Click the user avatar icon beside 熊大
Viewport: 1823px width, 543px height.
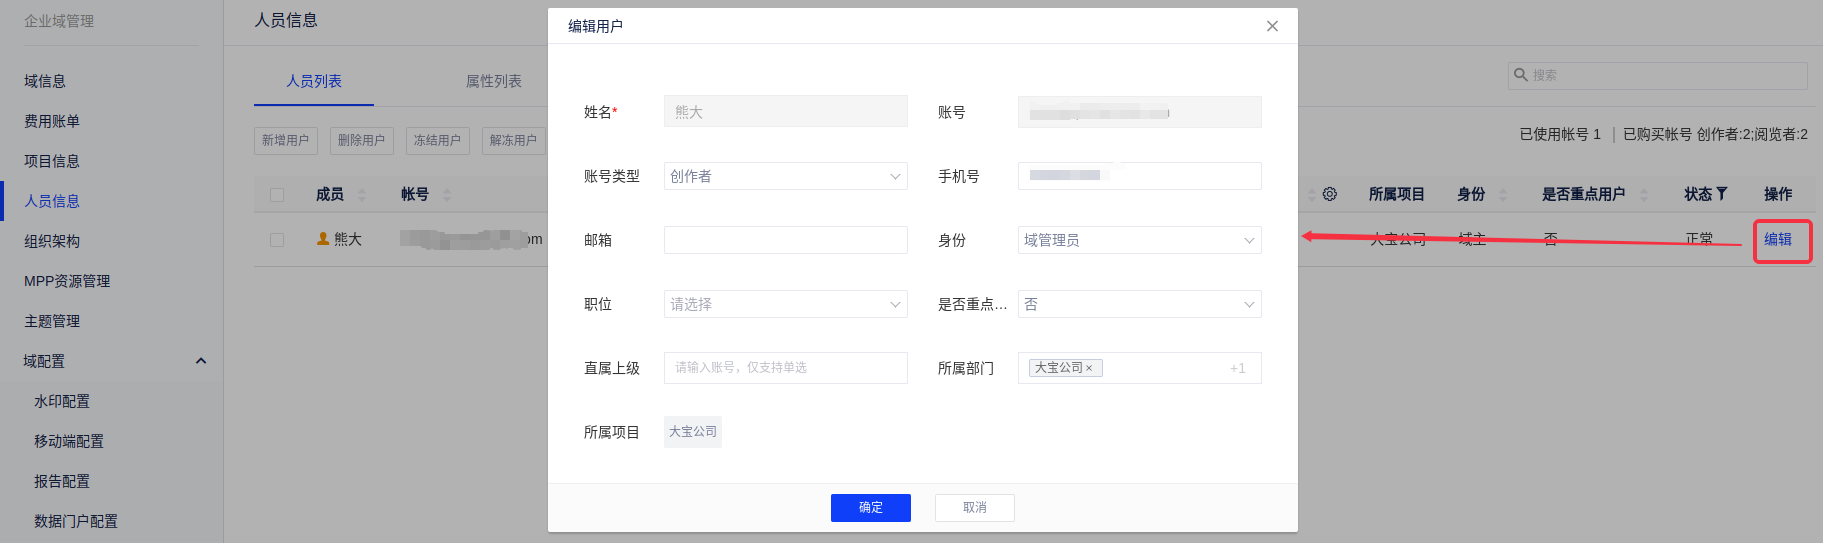tap(323, 239)
